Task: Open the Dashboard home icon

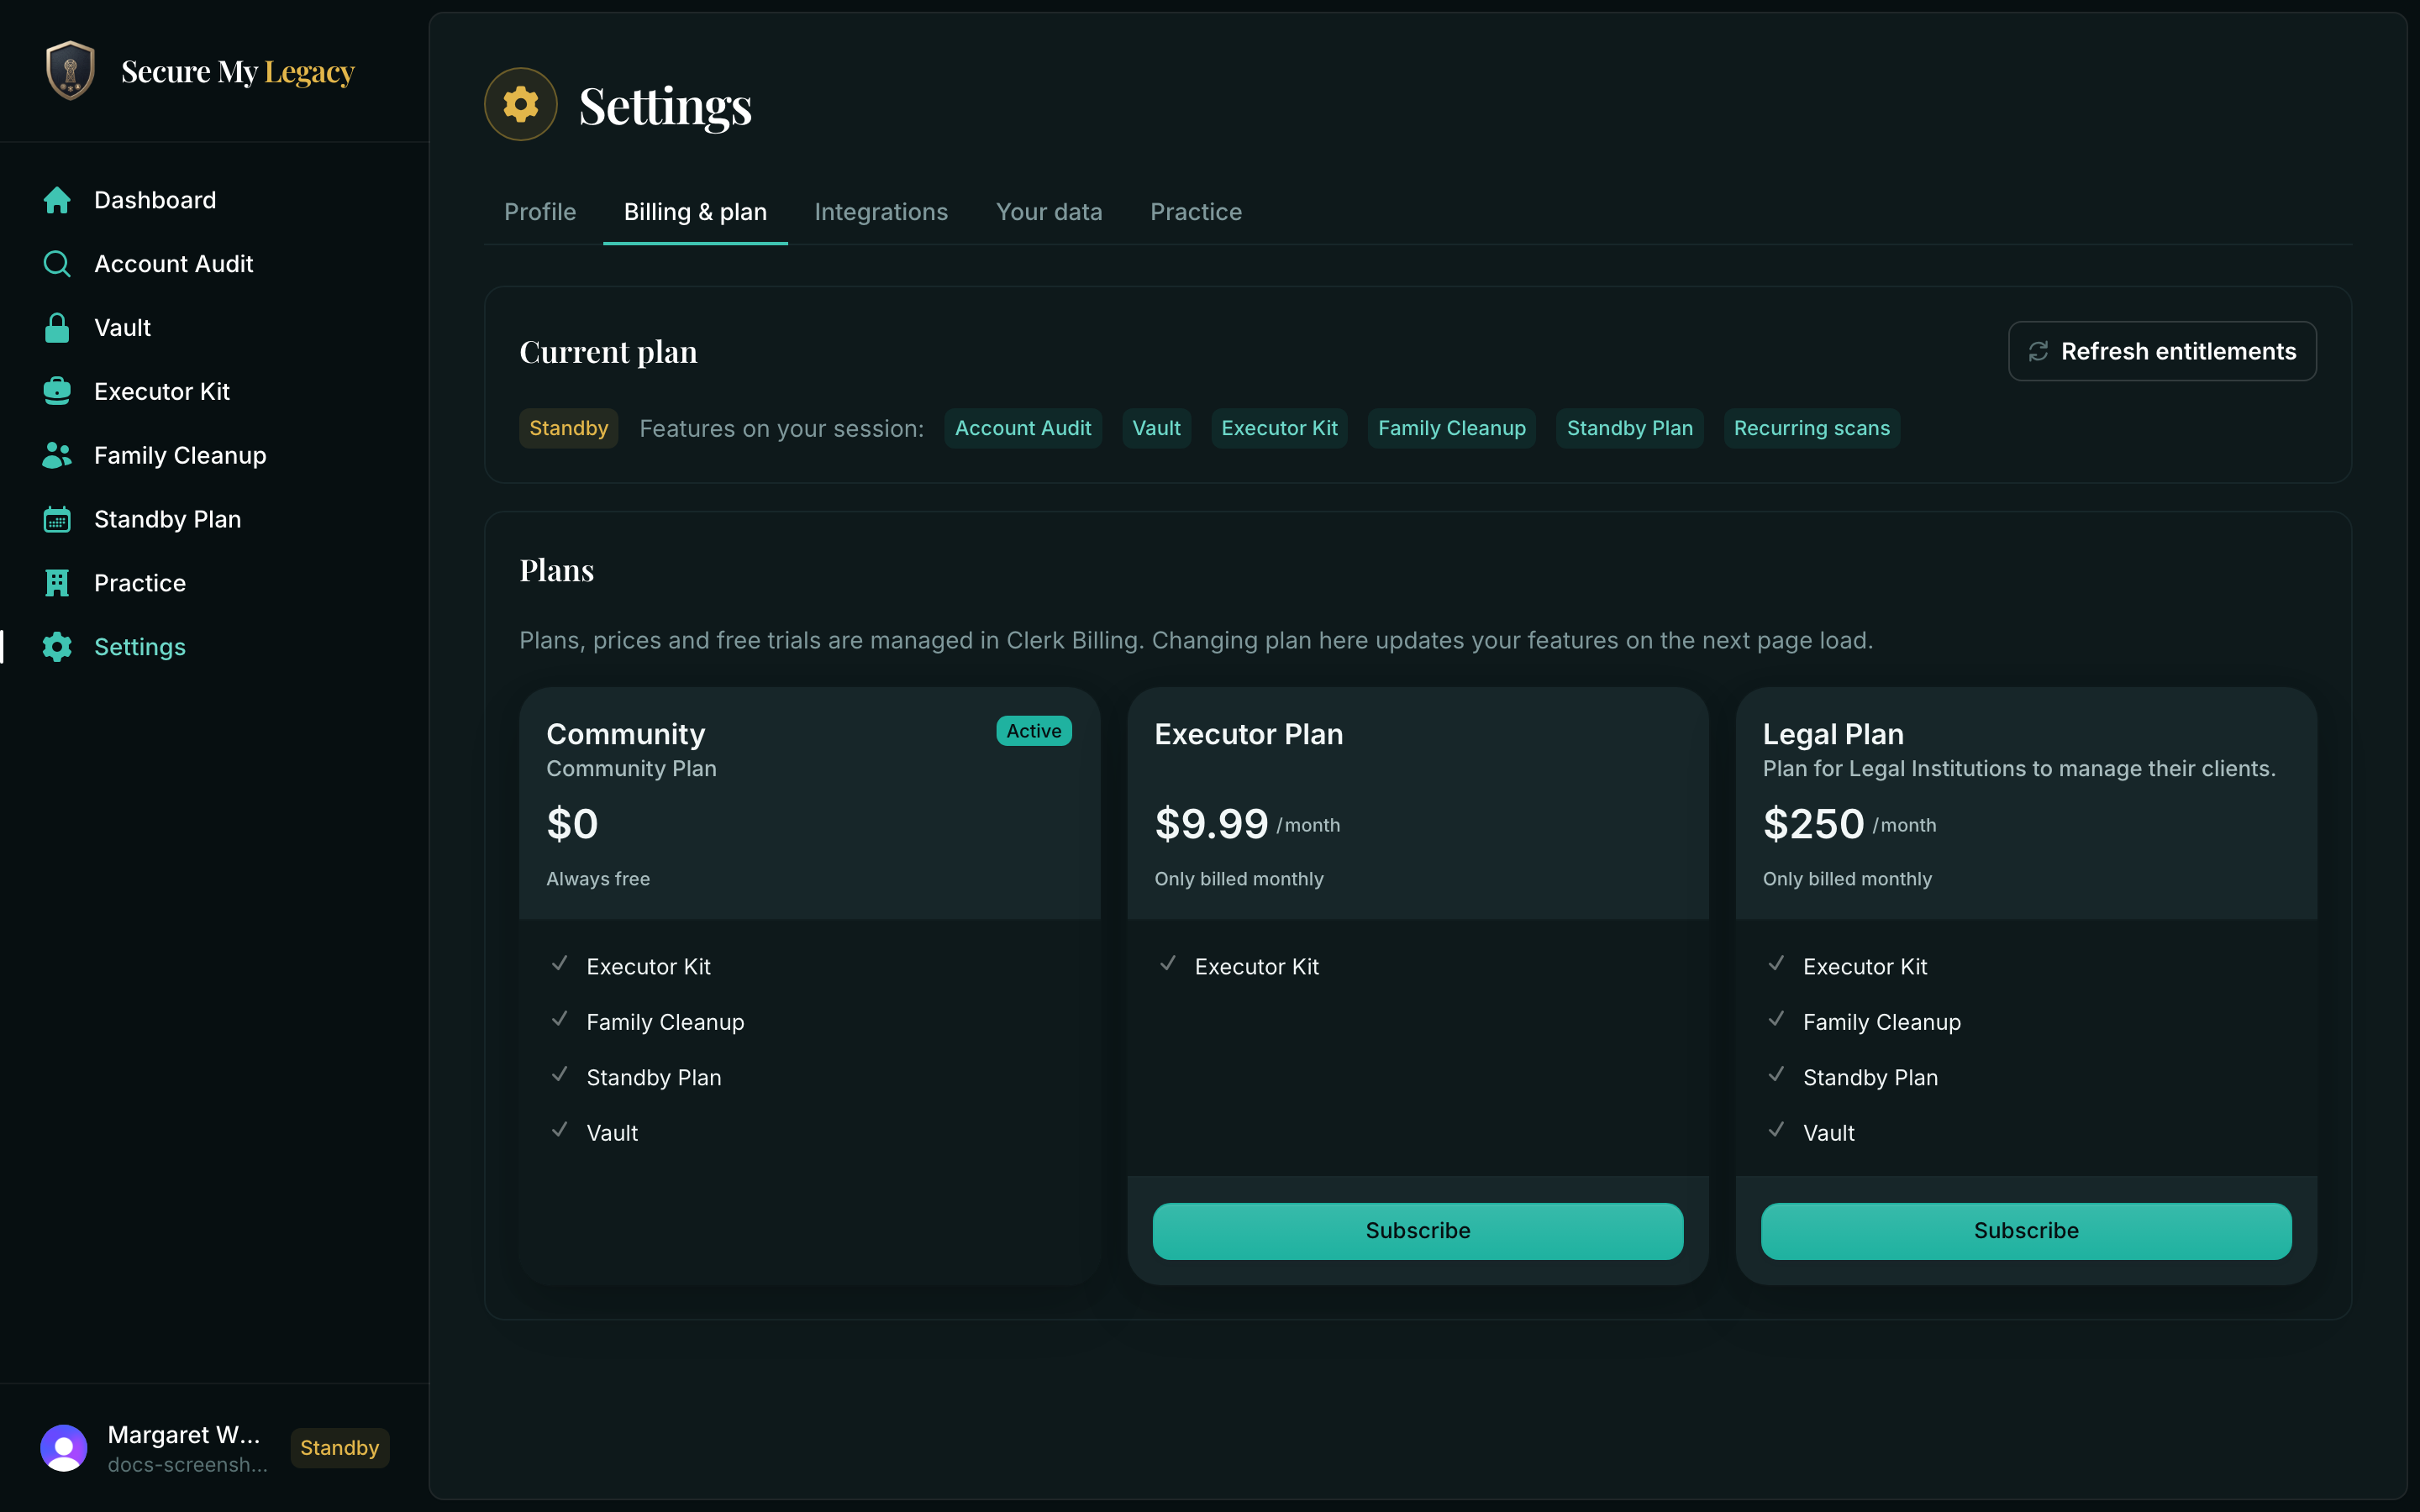Action: pyautogui.click(x=57, y=200)
